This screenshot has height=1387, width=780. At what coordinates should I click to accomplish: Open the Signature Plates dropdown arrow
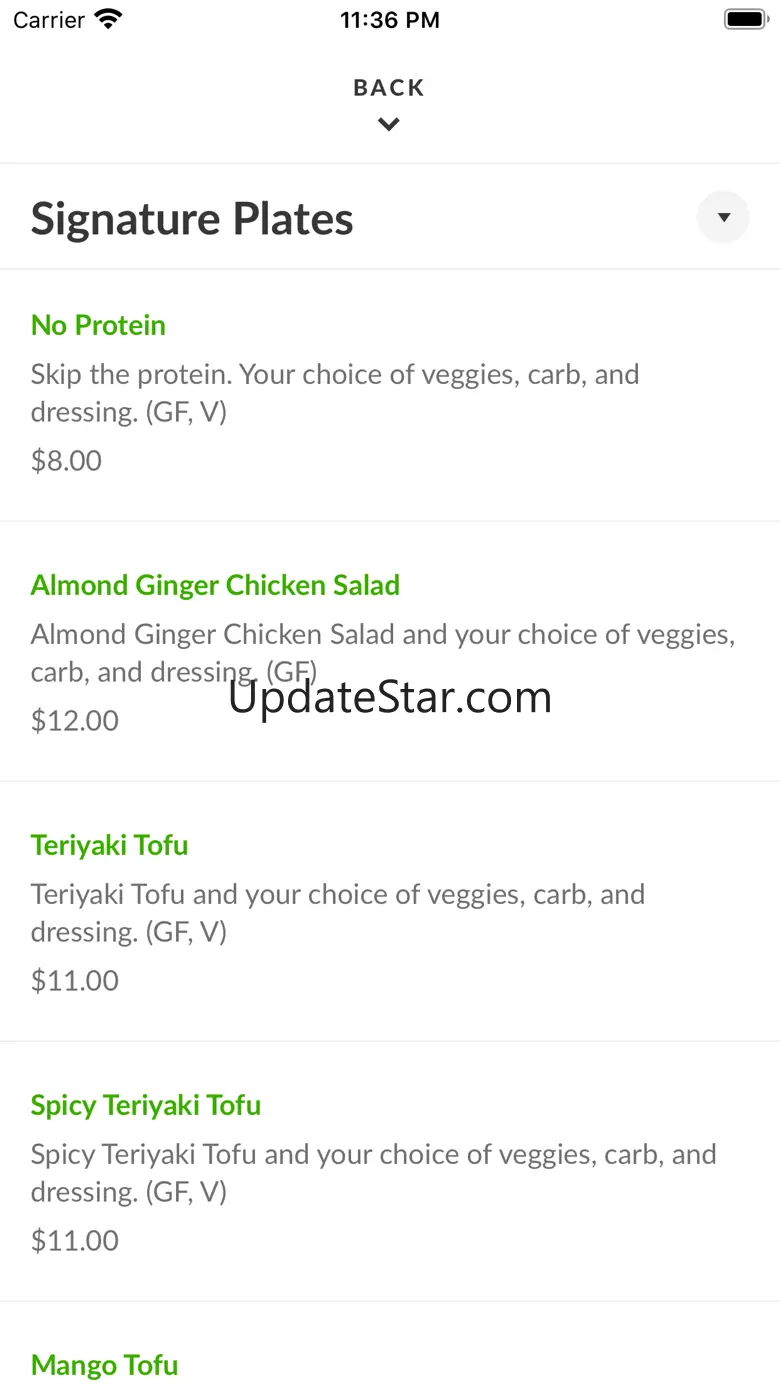point(723,217)
